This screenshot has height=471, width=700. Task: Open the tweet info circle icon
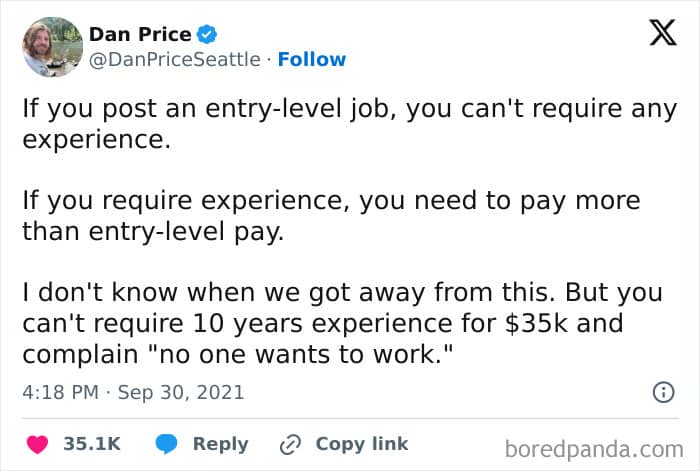(x=663, y=392)
